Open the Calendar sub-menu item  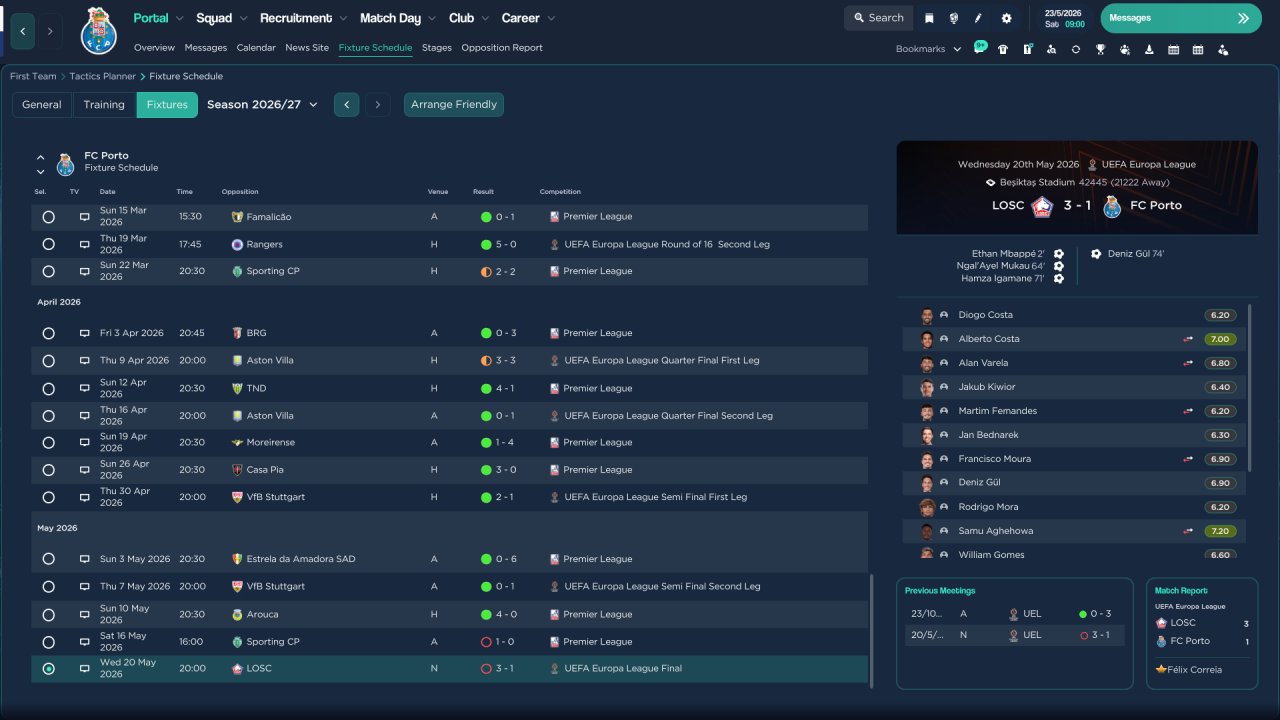(256, 48)
